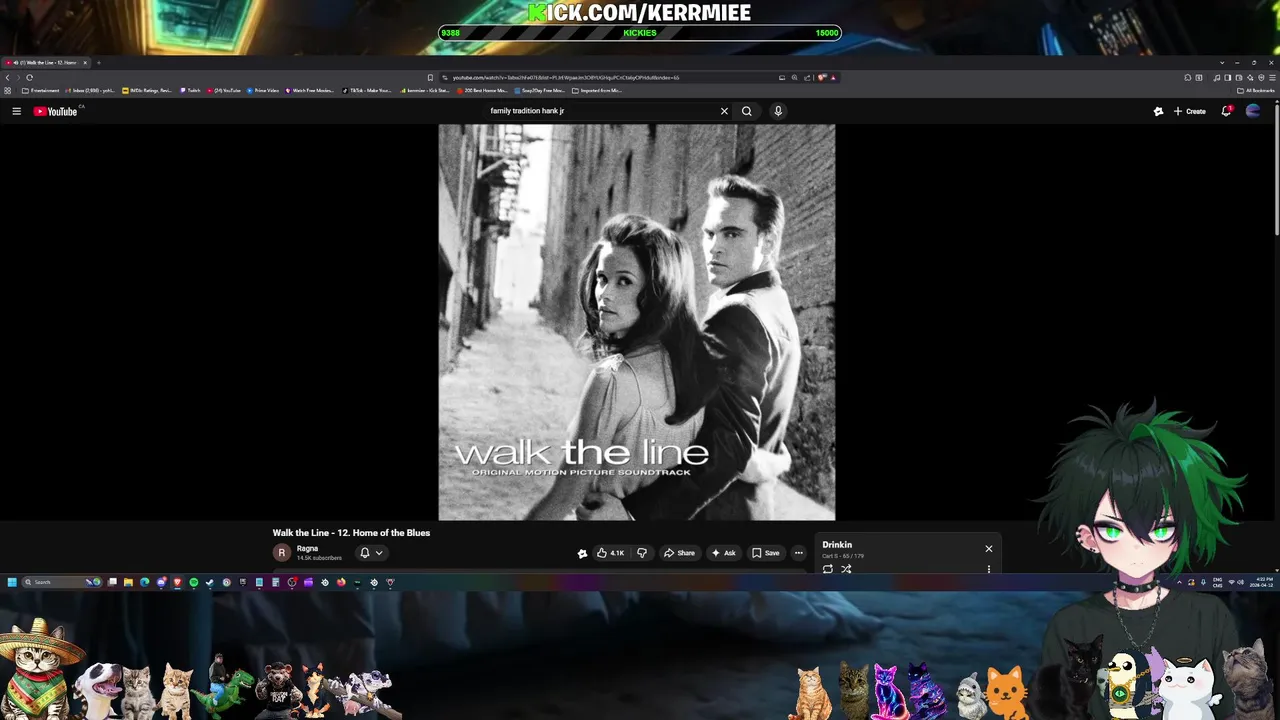Go to YouTube home via logo
Image resolution: width=1280 pixels, height=720 pixels.
[x=56, y=111]
